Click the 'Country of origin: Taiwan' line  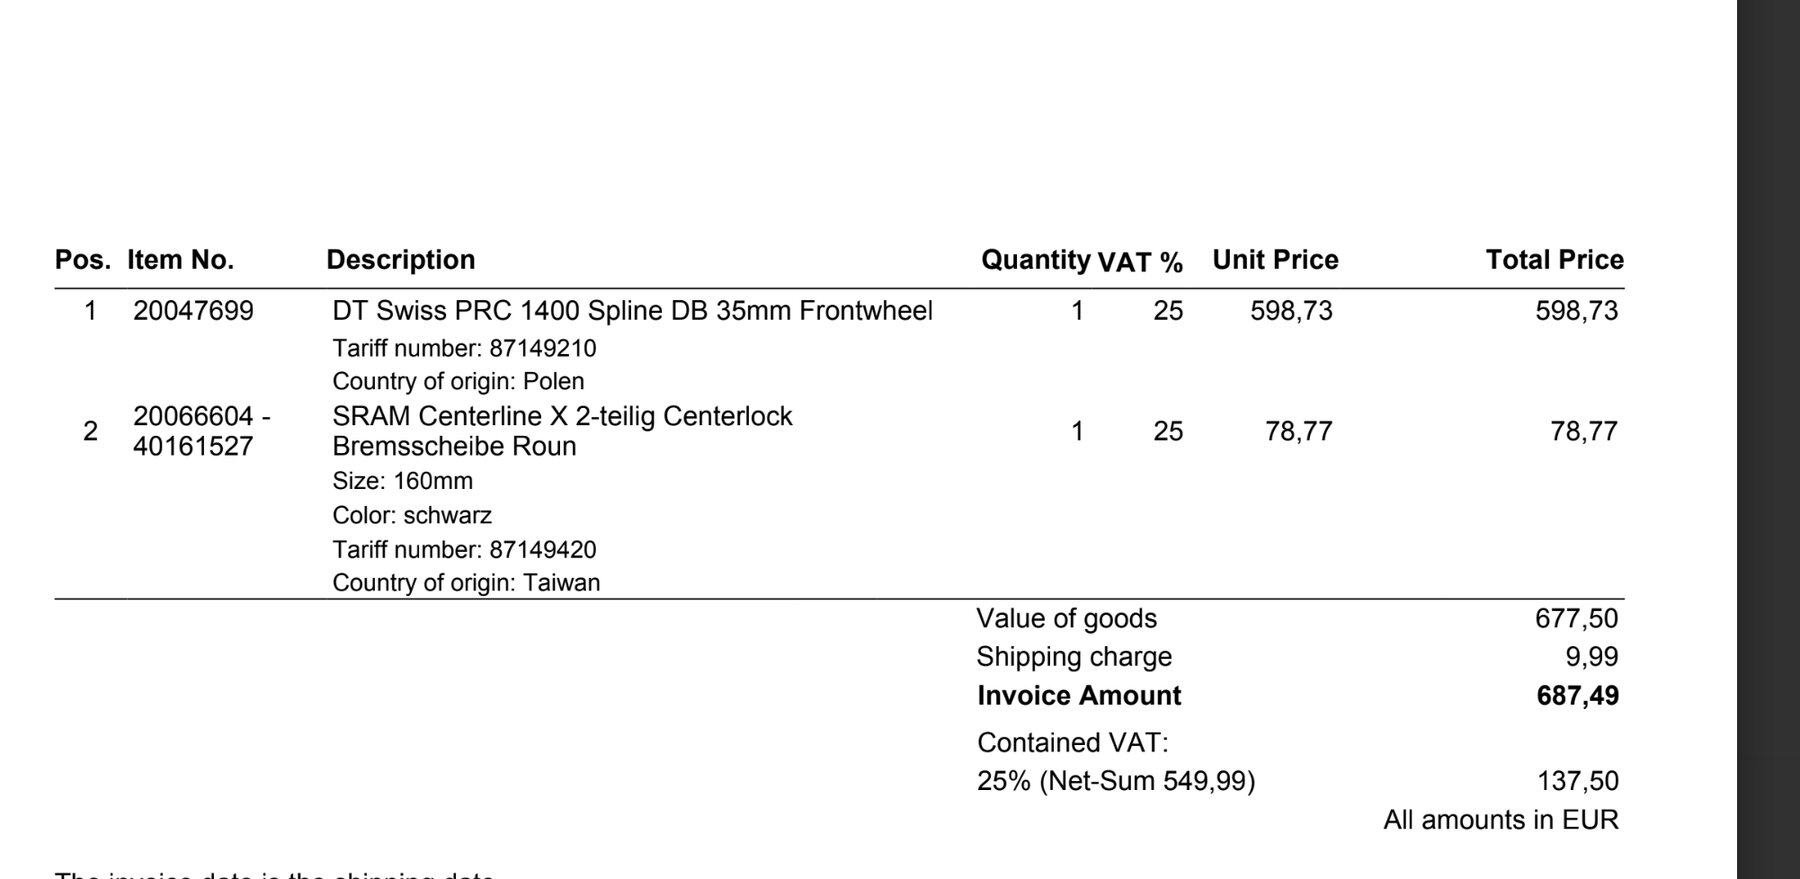466,582
